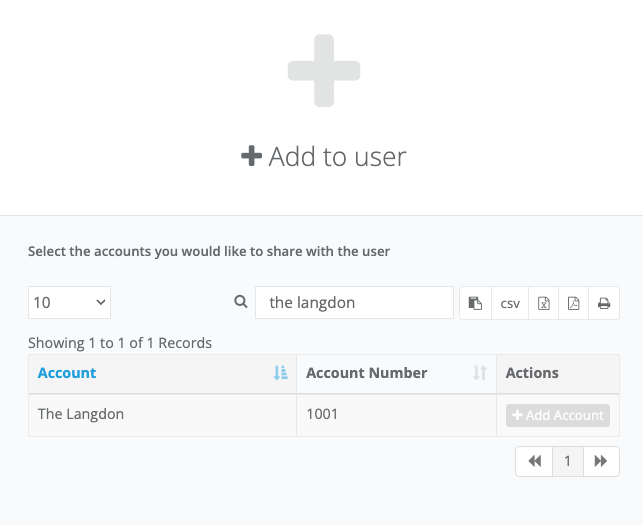Focus the search field containing "the langdon"

(354, 302)
